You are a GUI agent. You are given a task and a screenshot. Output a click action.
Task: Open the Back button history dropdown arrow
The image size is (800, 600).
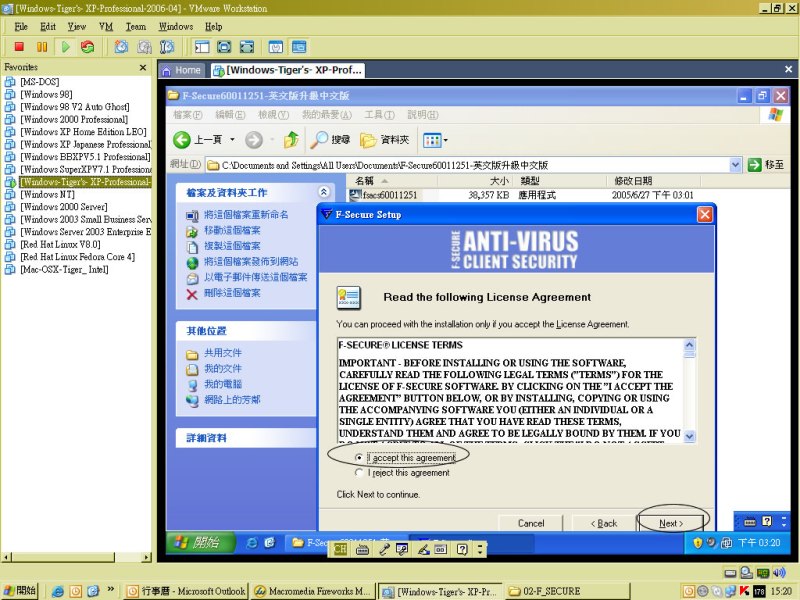coord(232,140)
